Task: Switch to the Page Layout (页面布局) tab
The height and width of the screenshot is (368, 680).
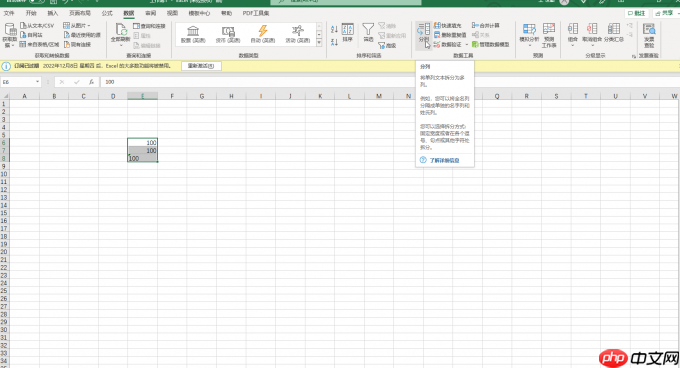Action: pos(80,13)
